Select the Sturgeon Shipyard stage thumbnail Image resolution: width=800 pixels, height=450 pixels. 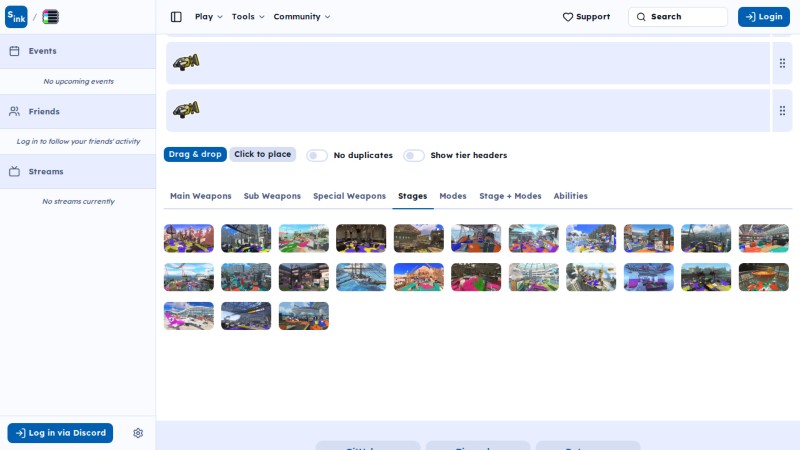706,238
